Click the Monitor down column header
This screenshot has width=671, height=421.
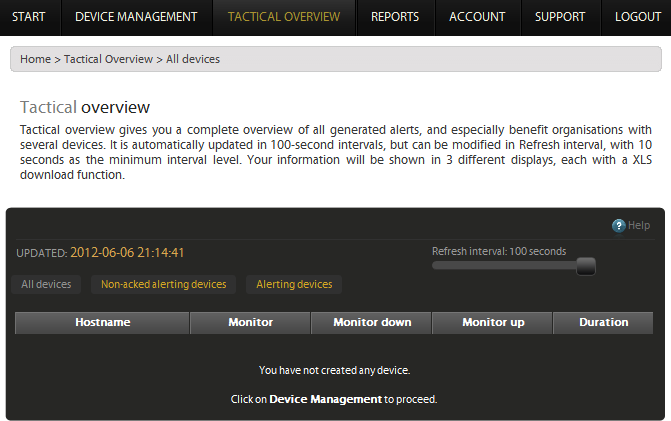tap(371, 323)
